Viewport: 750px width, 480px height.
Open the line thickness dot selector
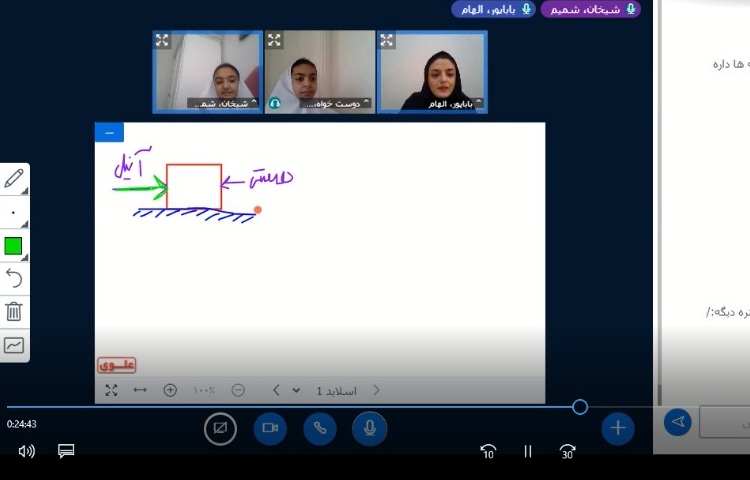(x=14, y=213)
